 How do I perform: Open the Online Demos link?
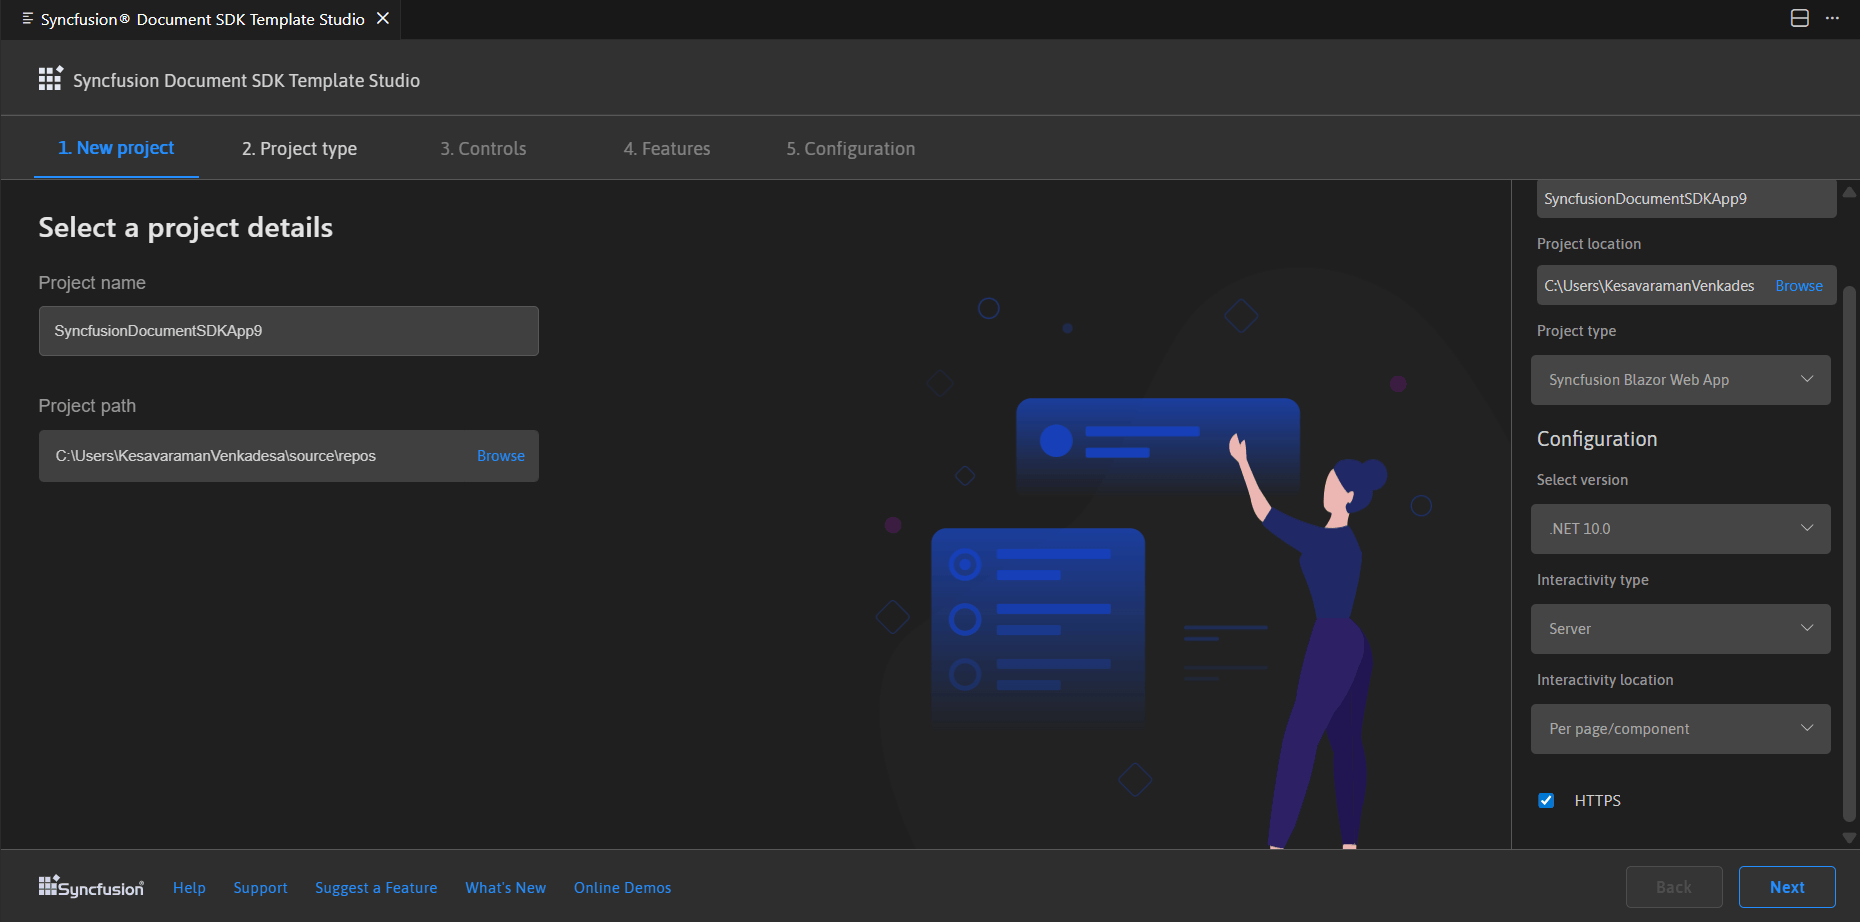point(622,887)
